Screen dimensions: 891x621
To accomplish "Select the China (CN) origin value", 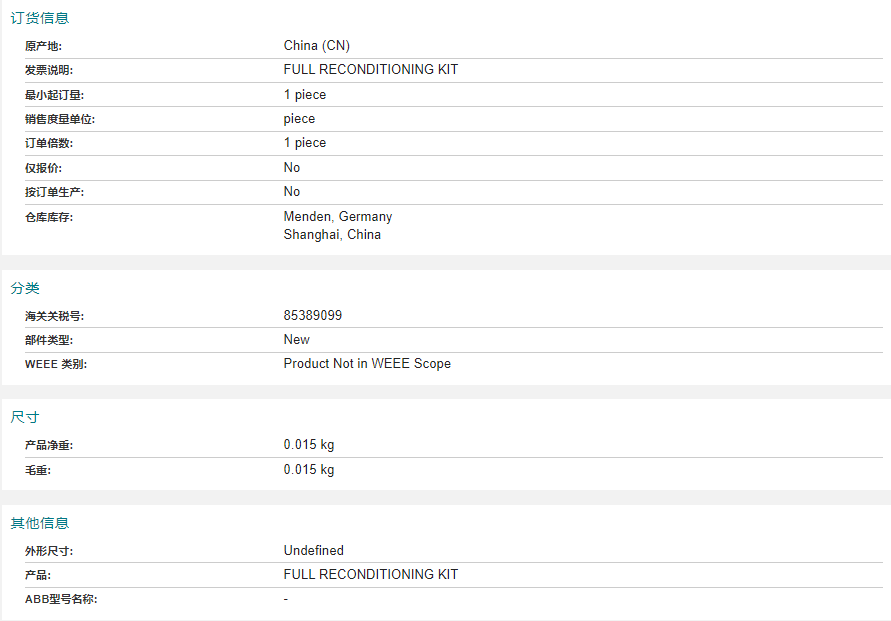I will pos(317,45).
